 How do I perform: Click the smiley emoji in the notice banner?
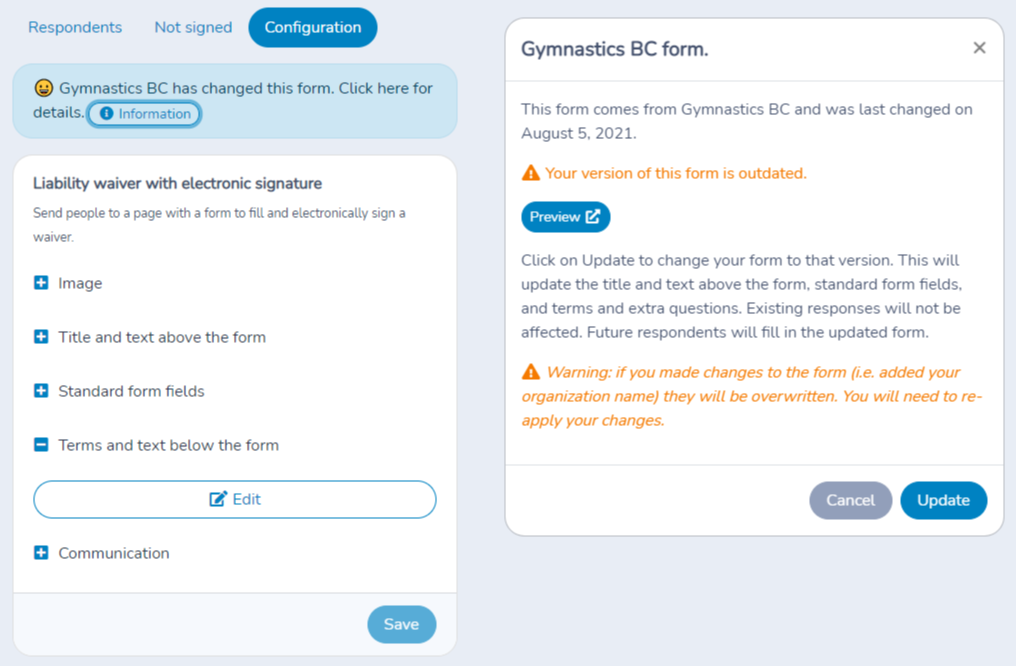pyautogui.click(x=43, y=88)
